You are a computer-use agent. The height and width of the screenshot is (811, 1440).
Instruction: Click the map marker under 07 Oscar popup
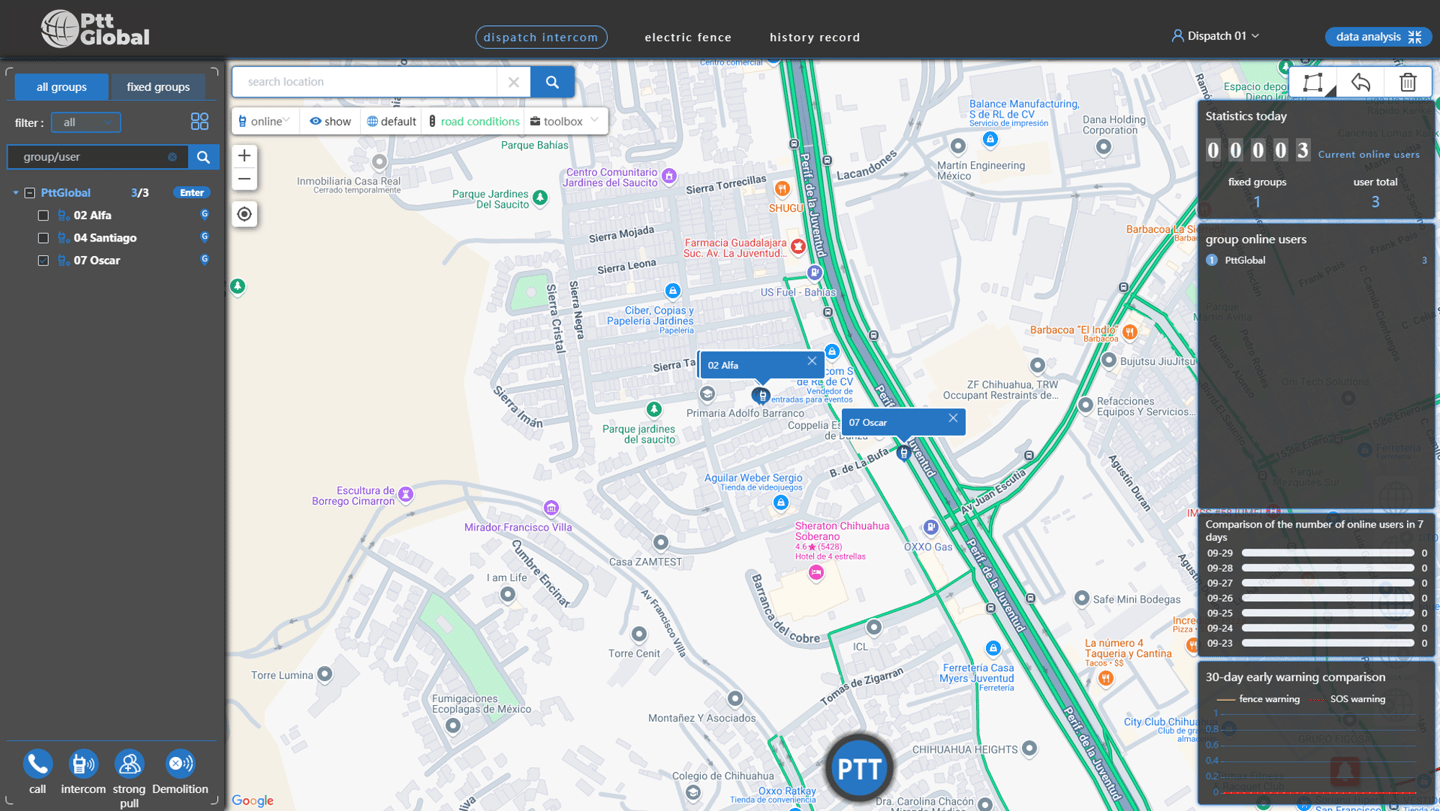[903, 453]
